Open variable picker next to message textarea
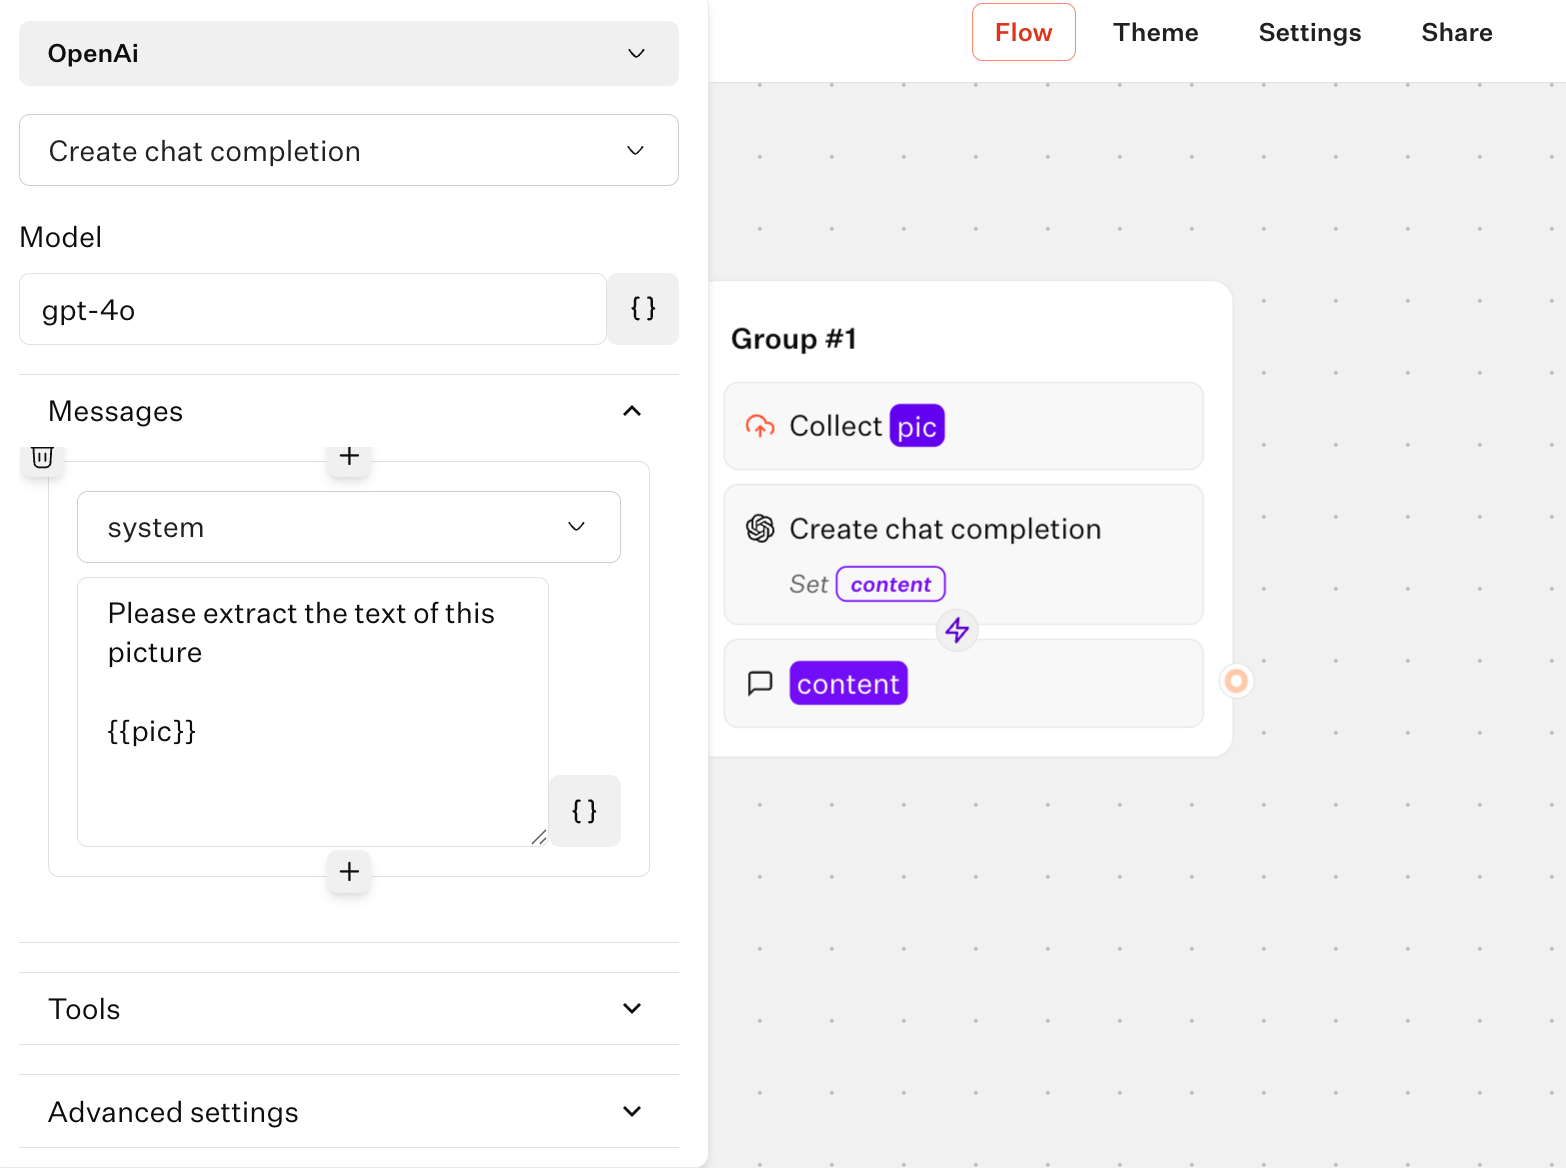Screen dimensions: 1566x1168 584,811
